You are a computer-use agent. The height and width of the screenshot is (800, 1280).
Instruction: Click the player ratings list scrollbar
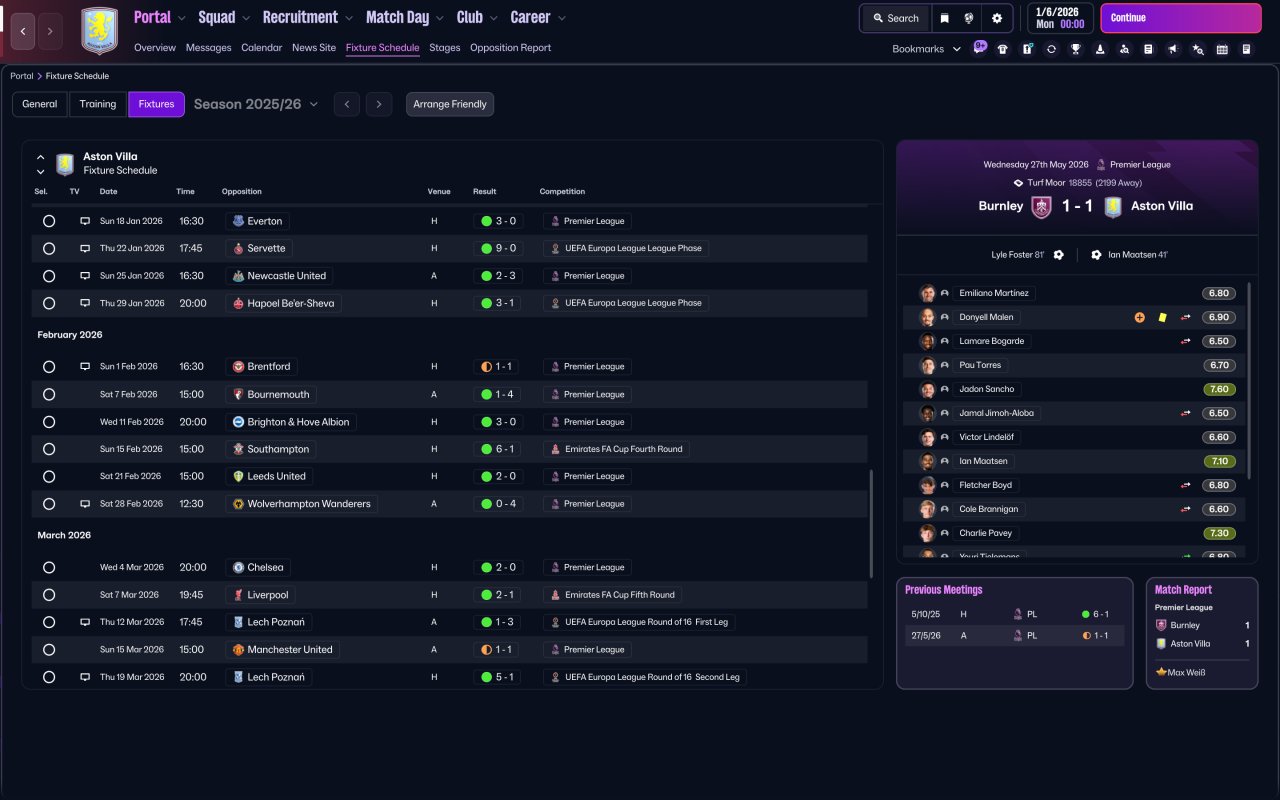pyautogui.click(x=1249, y=380)
